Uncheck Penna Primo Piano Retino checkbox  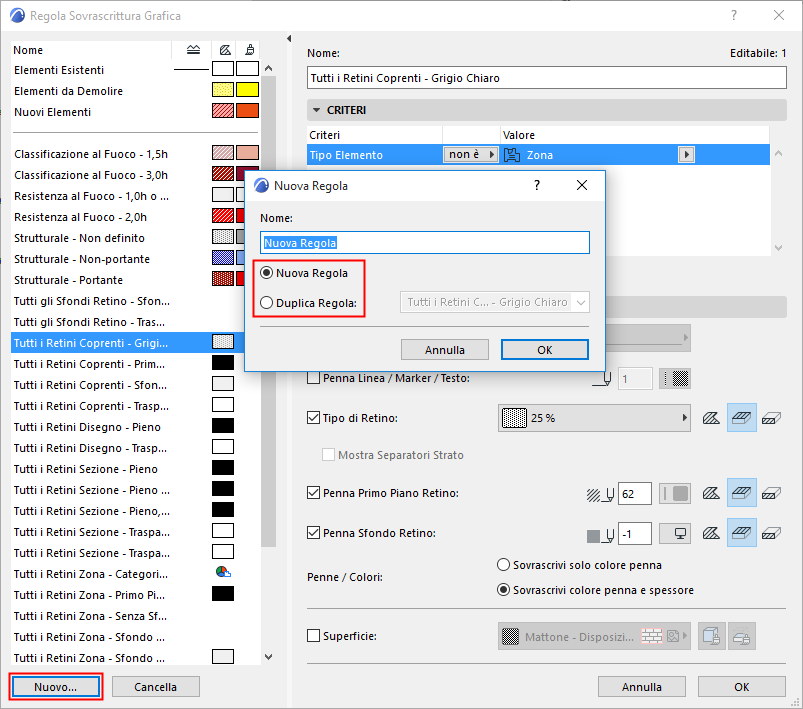pos(313,493)
